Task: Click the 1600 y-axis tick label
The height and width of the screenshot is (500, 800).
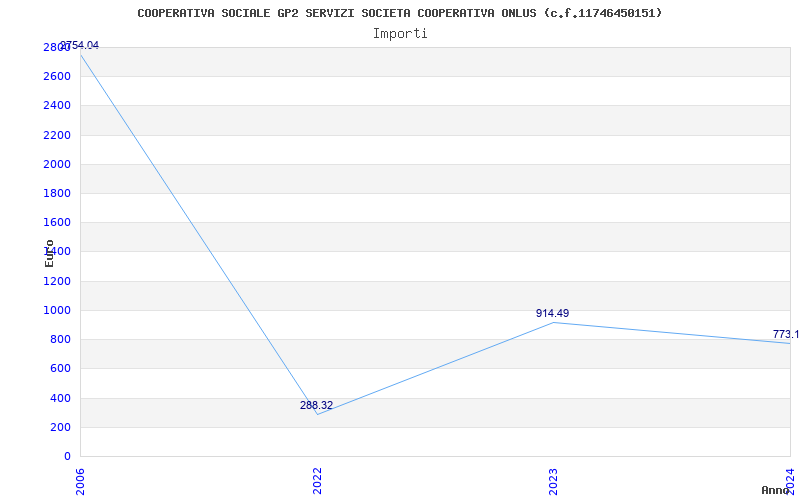Action: tap(57, 222)
